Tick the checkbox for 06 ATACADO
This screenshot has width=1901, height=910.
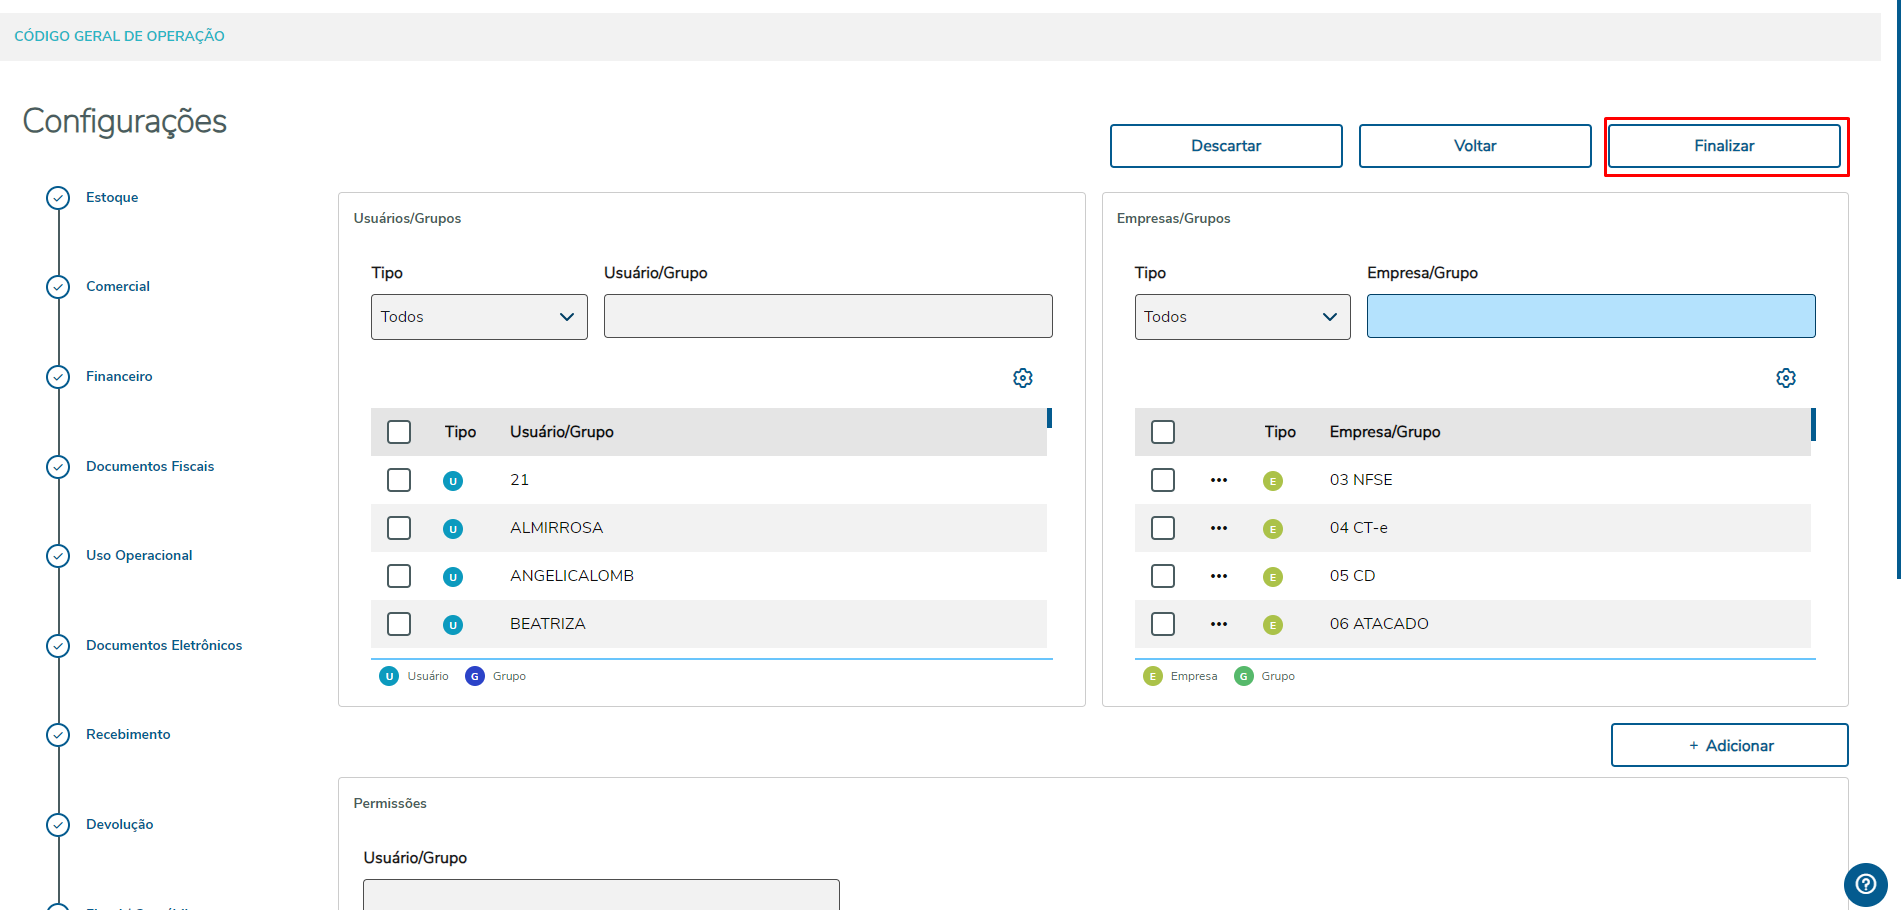tap(1162, 624)
